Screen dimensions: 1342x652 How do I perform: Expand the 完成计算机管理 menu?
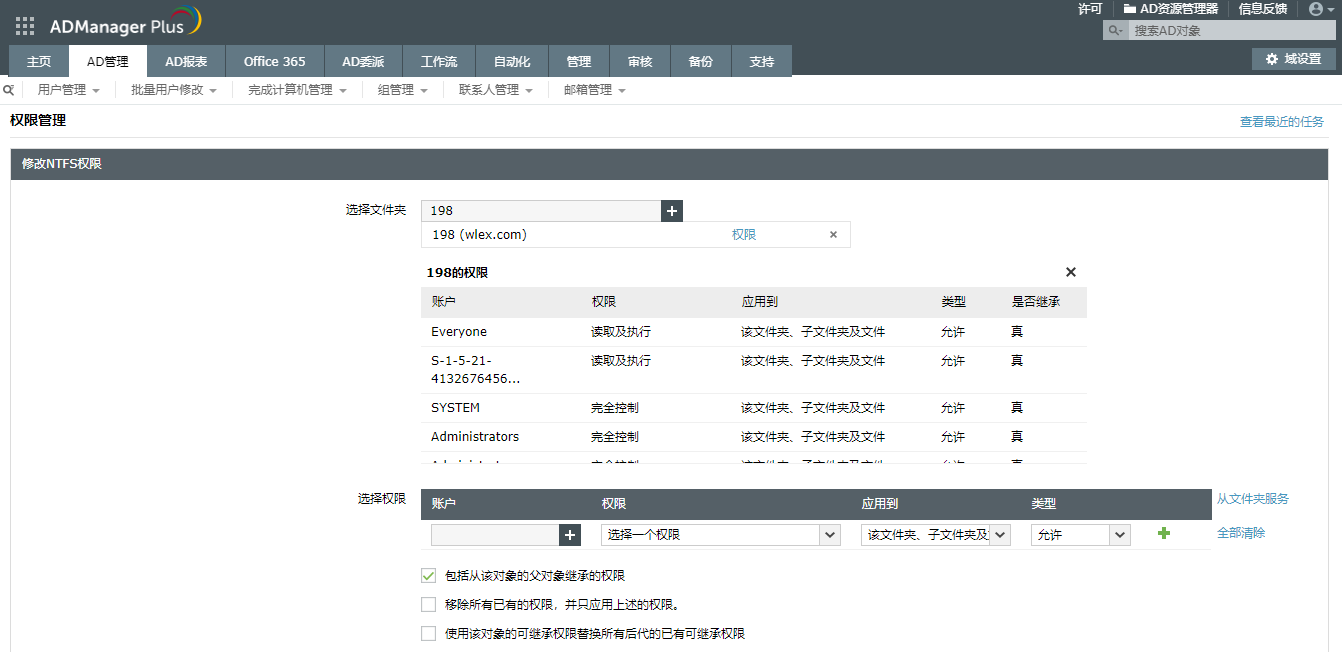point(297,90)
